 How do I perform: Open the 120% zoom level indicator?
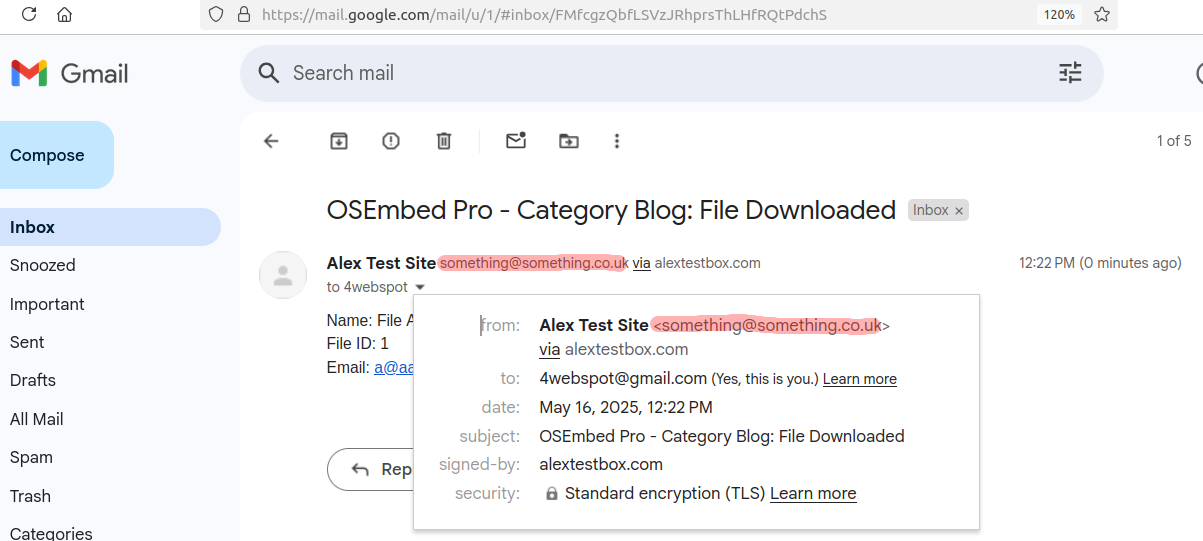(1059, 15)
